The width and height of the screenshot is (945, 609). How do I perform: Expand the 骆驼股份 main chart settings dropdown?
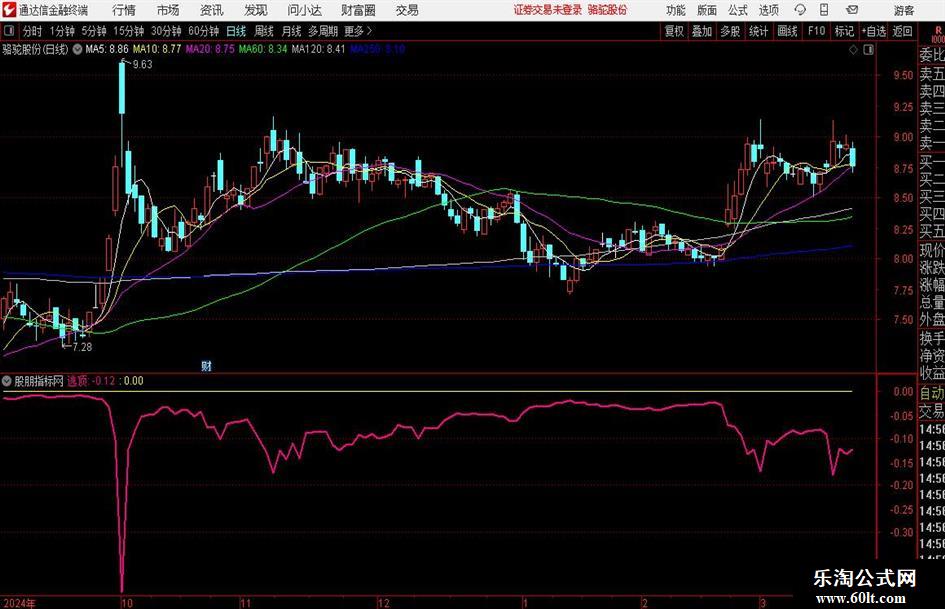77,49
